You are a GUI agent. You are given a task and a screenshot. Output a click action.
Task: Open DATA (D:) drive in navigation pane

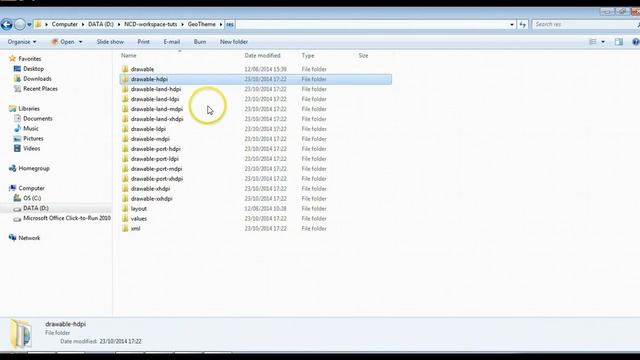click(x=36, y=208)
